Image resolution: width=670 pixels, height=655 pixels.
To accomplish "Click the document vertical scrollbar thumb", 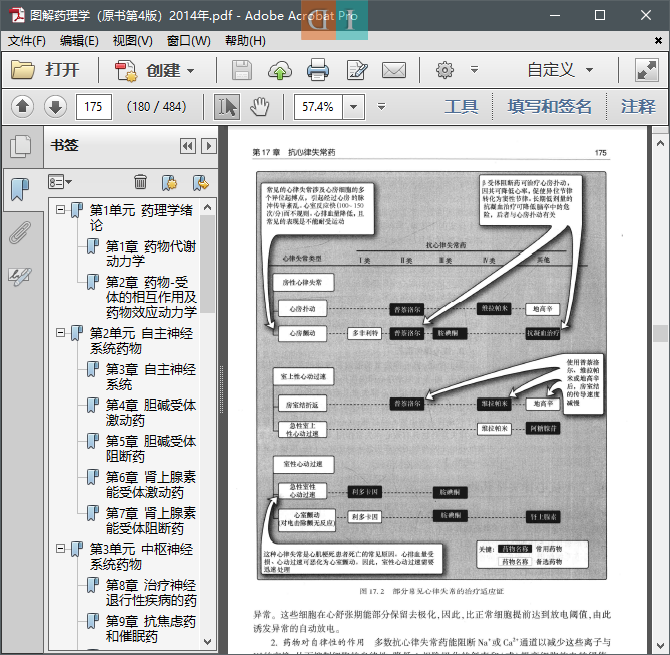I will click(x=660, y=333).
